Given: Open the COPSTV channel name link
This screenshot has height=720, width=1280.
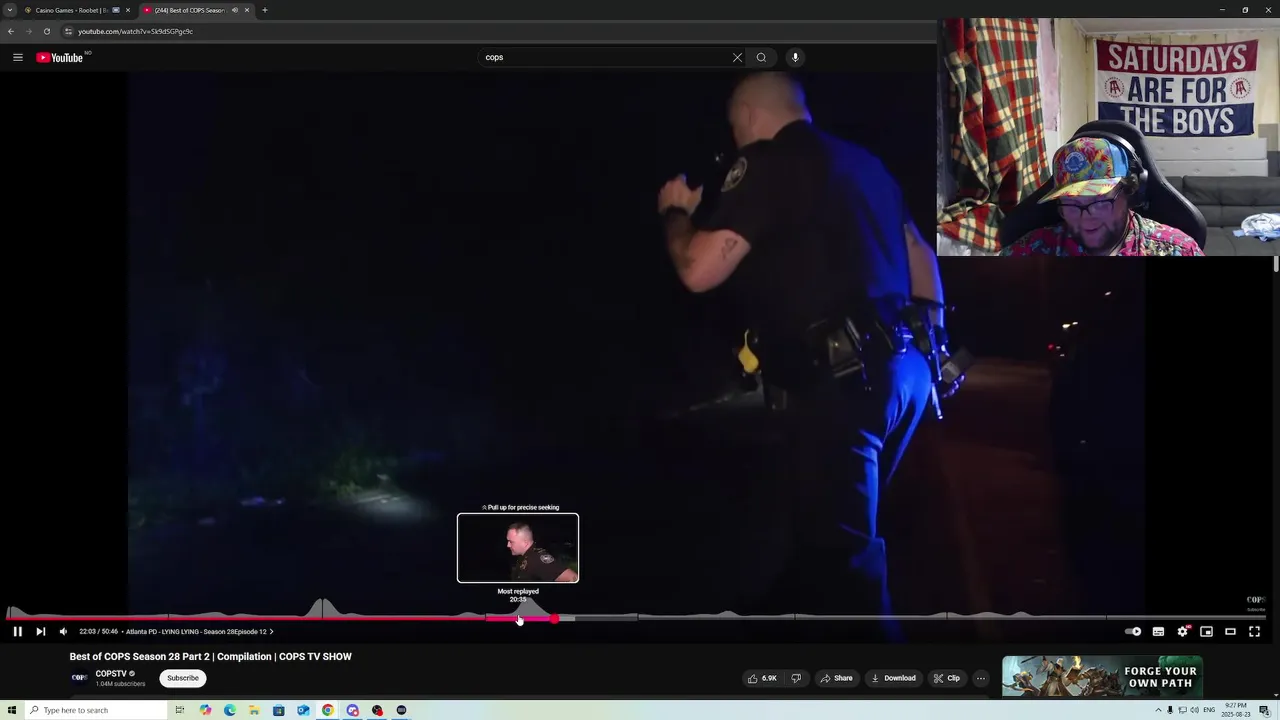Looking at the screenshot, I should tap(111, 674).
